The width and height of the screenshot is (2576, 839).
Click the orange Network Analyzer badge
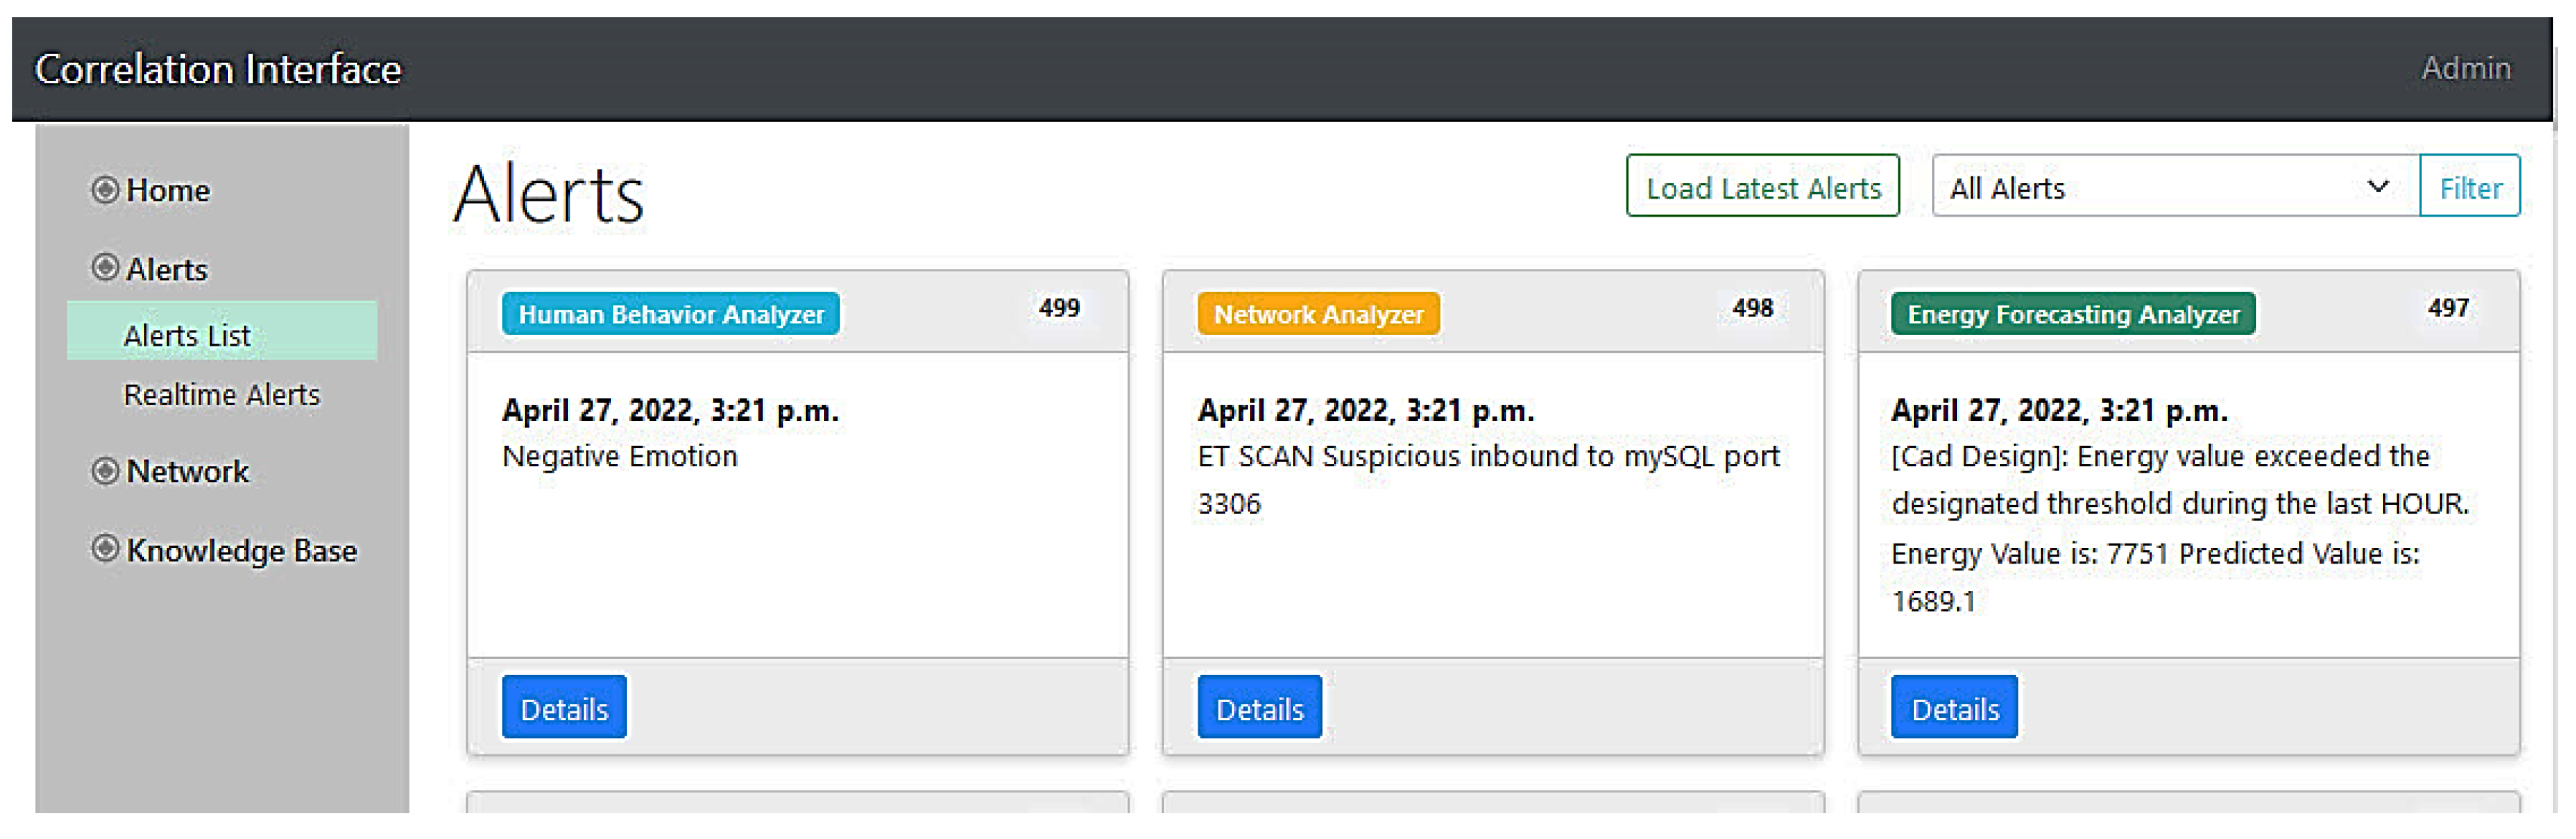coord(1318,314)
